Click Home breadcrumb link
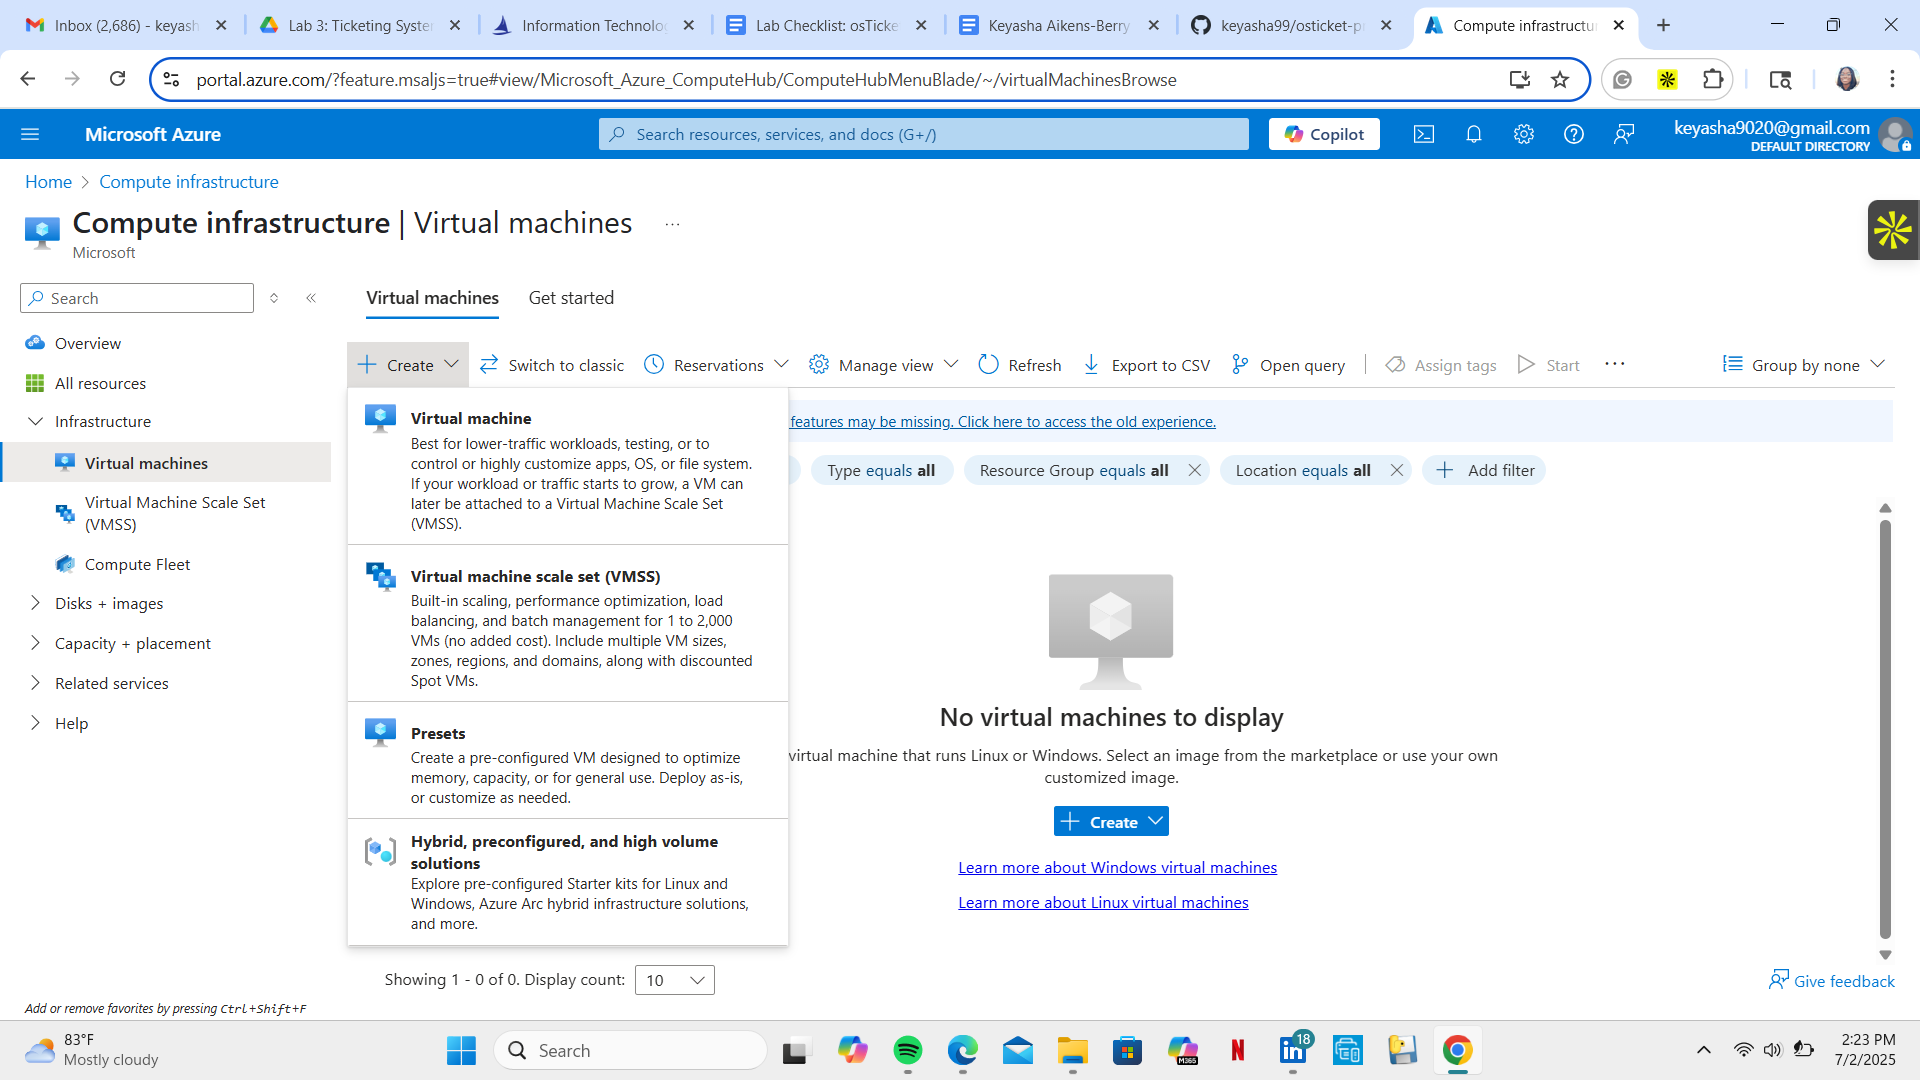 pyautogui.click(x=48, y=182)
